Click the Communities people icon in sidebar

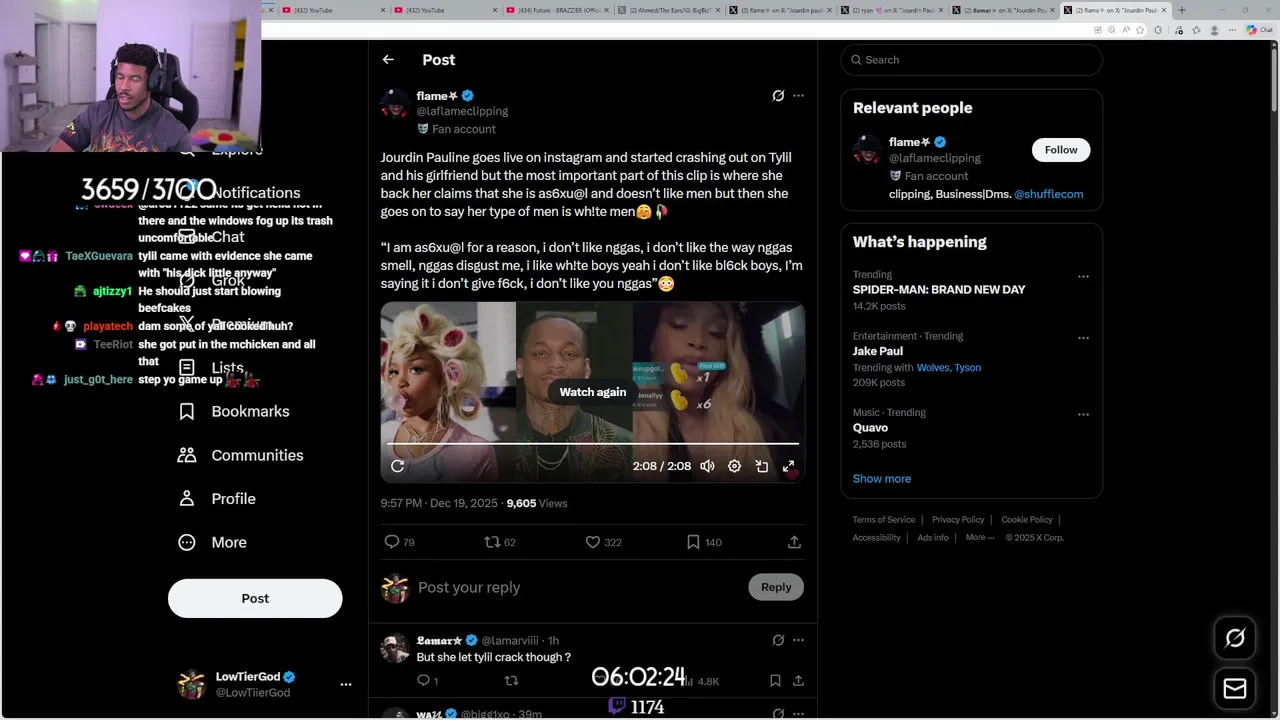pyautogui.click(x=187, y=455)
